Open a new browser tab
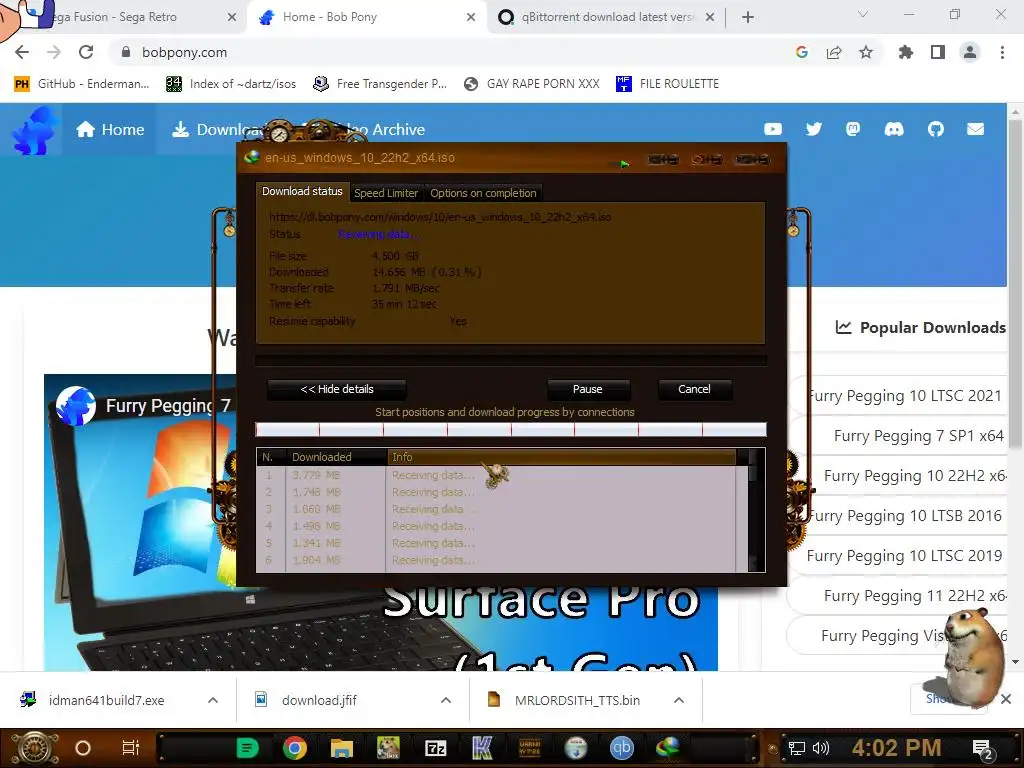The height and width of the screenshot is (768, 1024). point(748,17)
